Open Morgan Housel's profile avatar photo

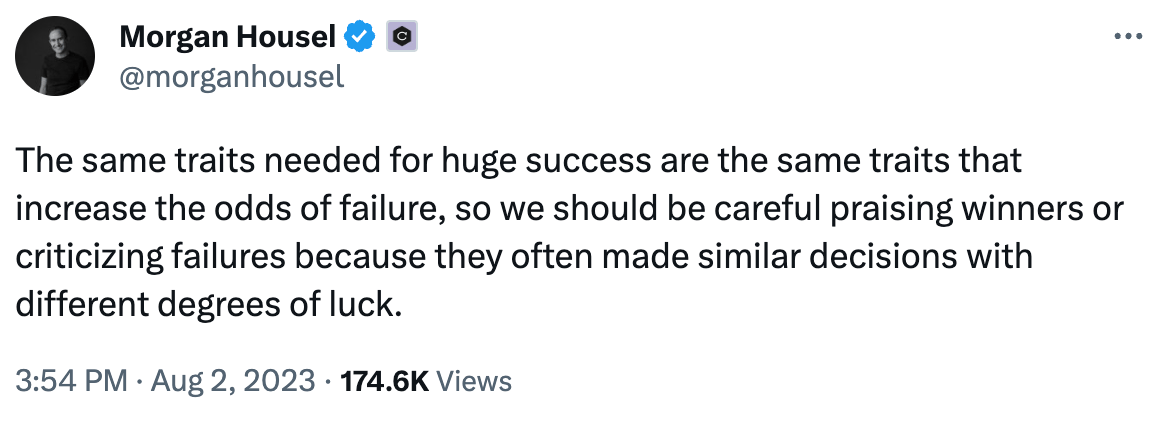click(x=55, y=56)
